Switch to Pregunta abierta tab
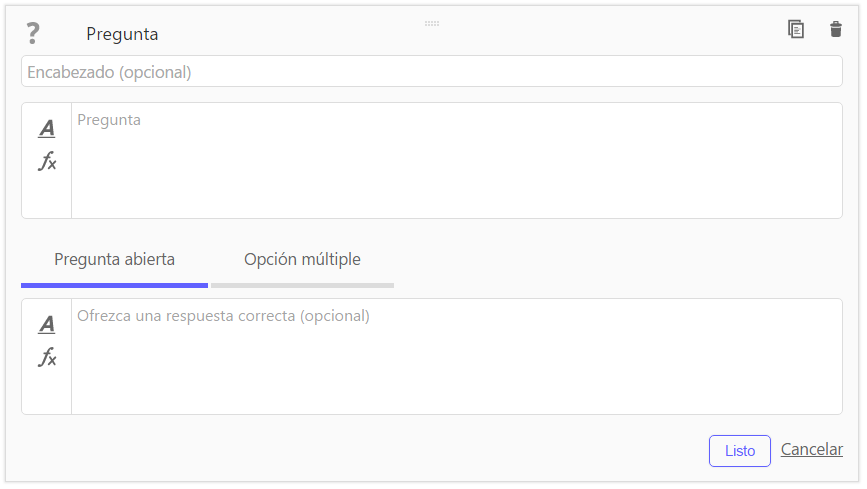 click(114, 259)
